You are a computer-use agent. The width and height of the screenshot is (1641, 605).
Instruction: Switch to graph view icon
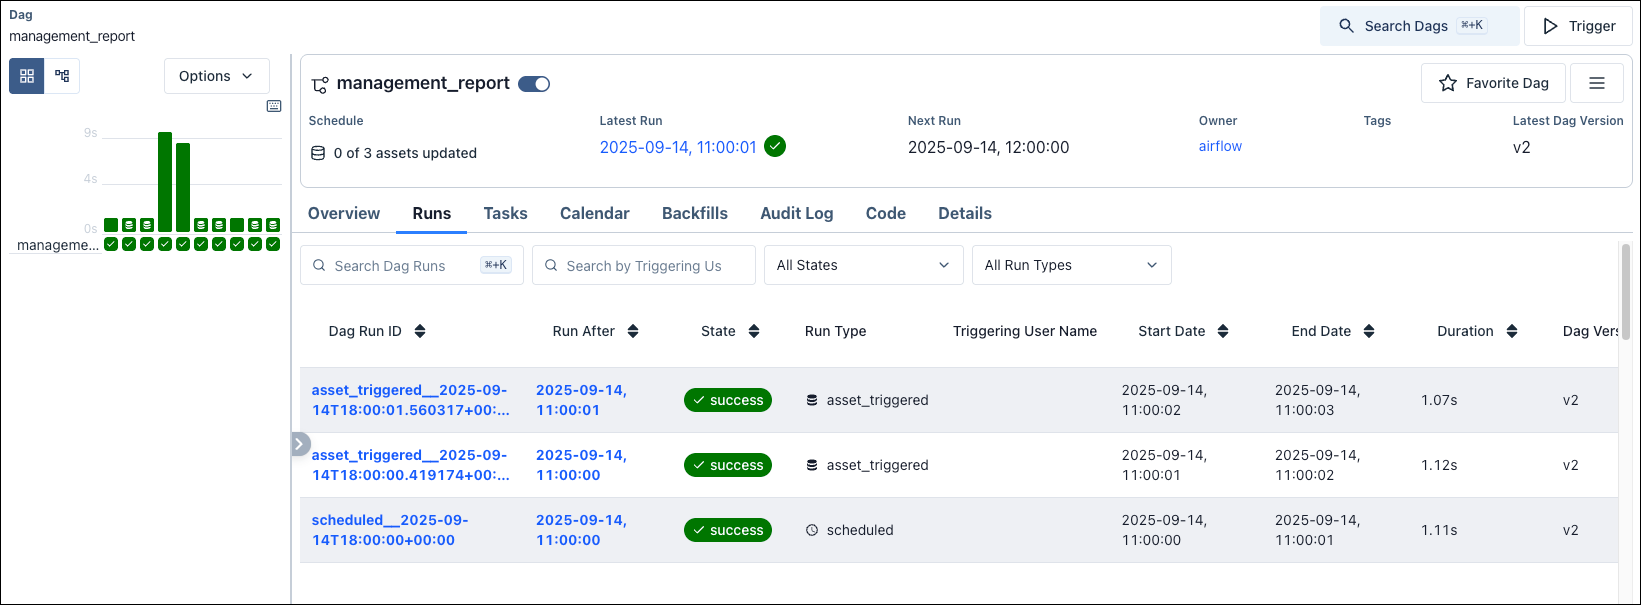62,76
